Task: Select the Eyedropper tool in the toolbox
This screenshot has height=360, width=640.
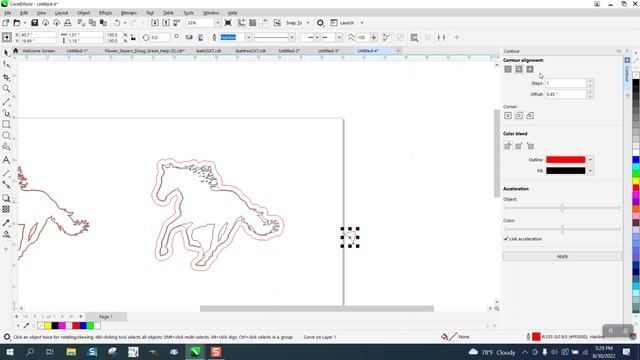Action: click(x=6, y=223)
